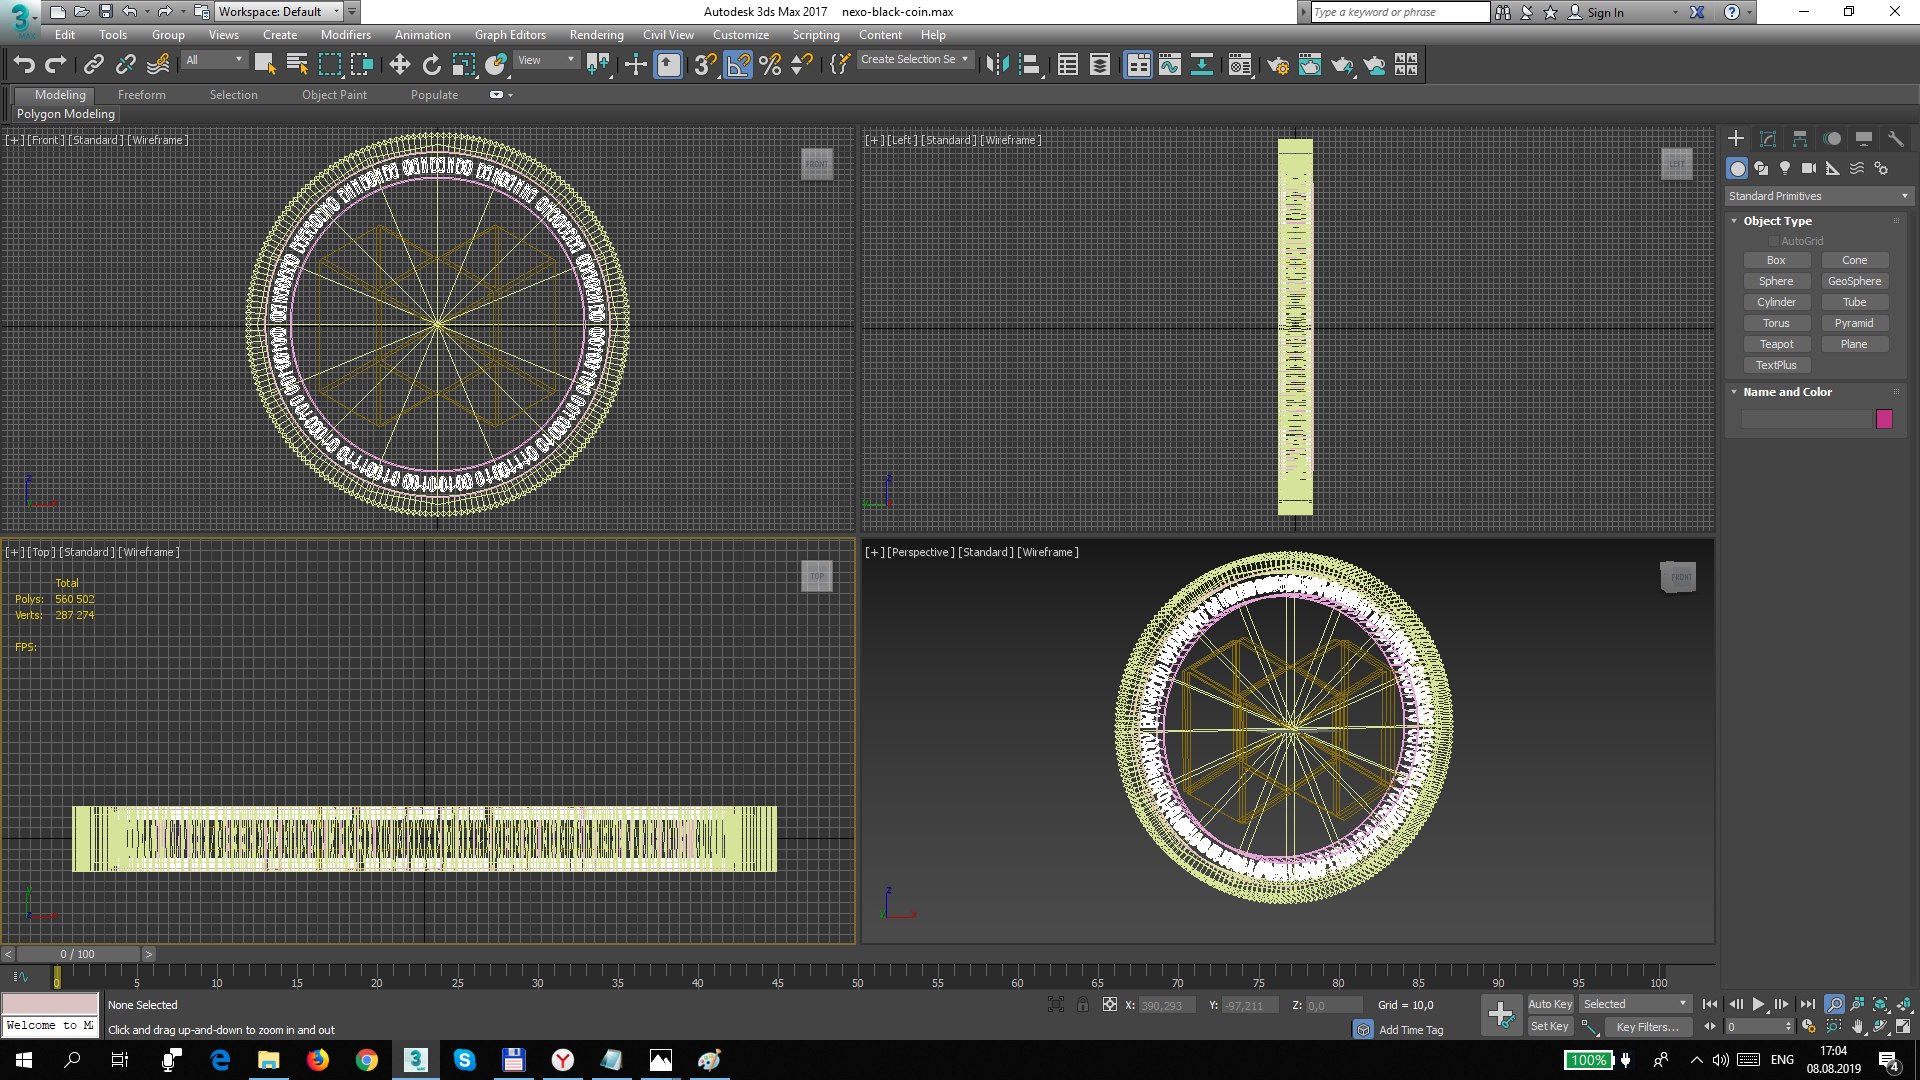This screenshot has width=1920, height=1080.
Task: Switch to Lights category in Create panel
Action: 1785,168
